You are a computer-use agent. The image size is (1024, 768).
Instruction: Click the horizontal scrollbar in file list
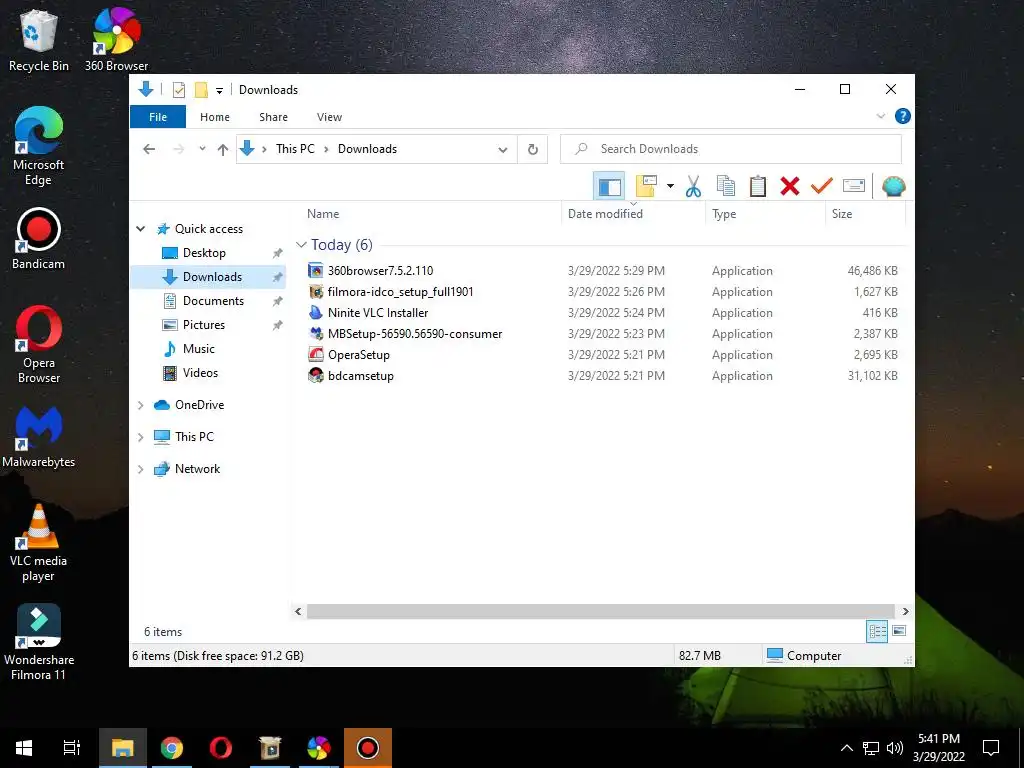600,611
